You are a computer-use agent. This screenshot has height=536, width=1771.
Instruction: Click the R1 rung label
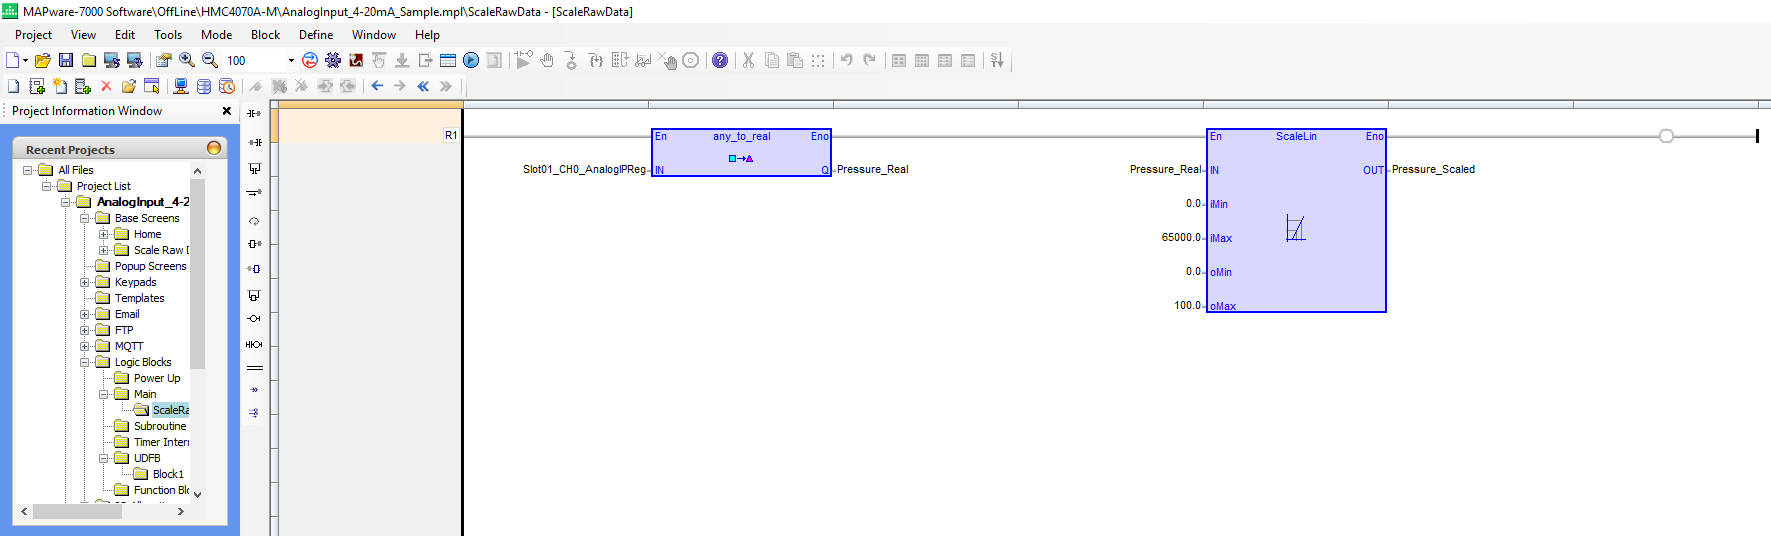coord(451,135)
